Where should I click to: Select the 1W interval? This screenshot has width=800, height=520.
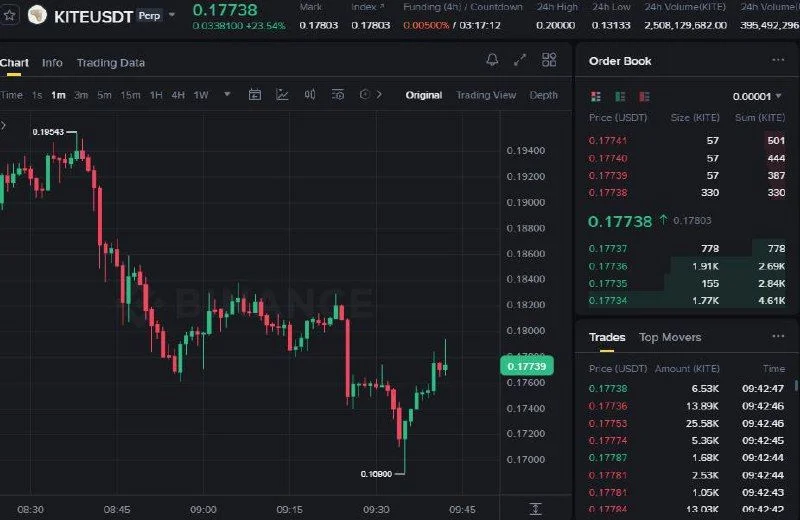click(x=201, y=95)
